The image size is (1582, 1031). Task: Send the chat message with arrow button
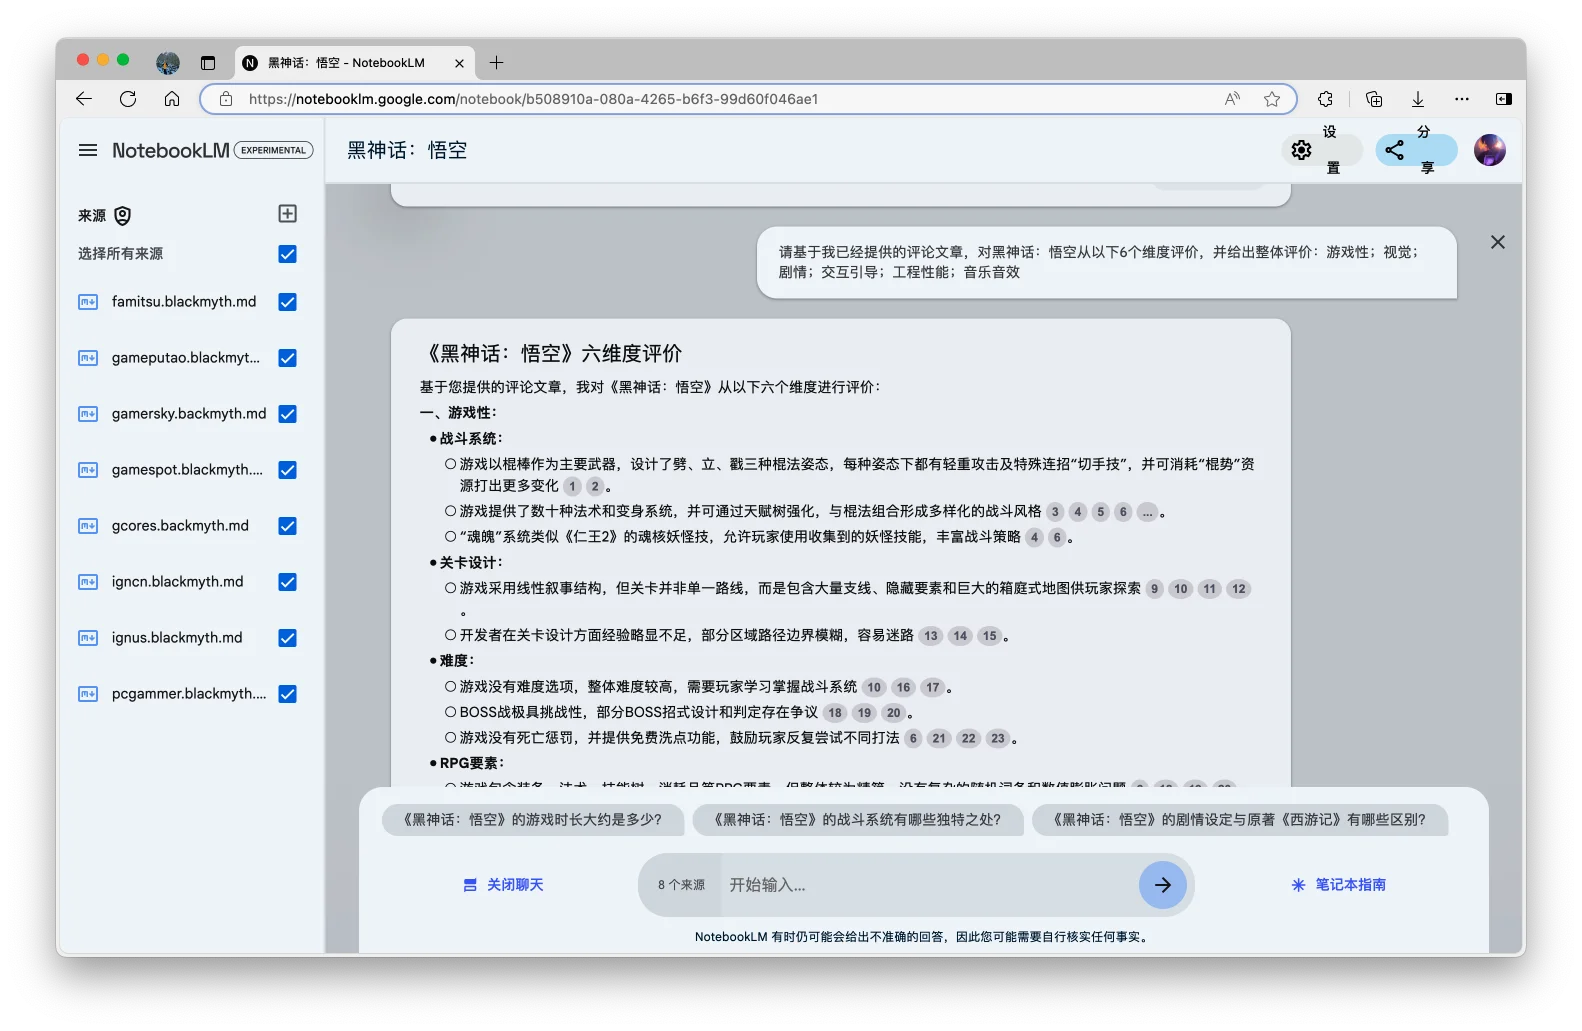1162,885
